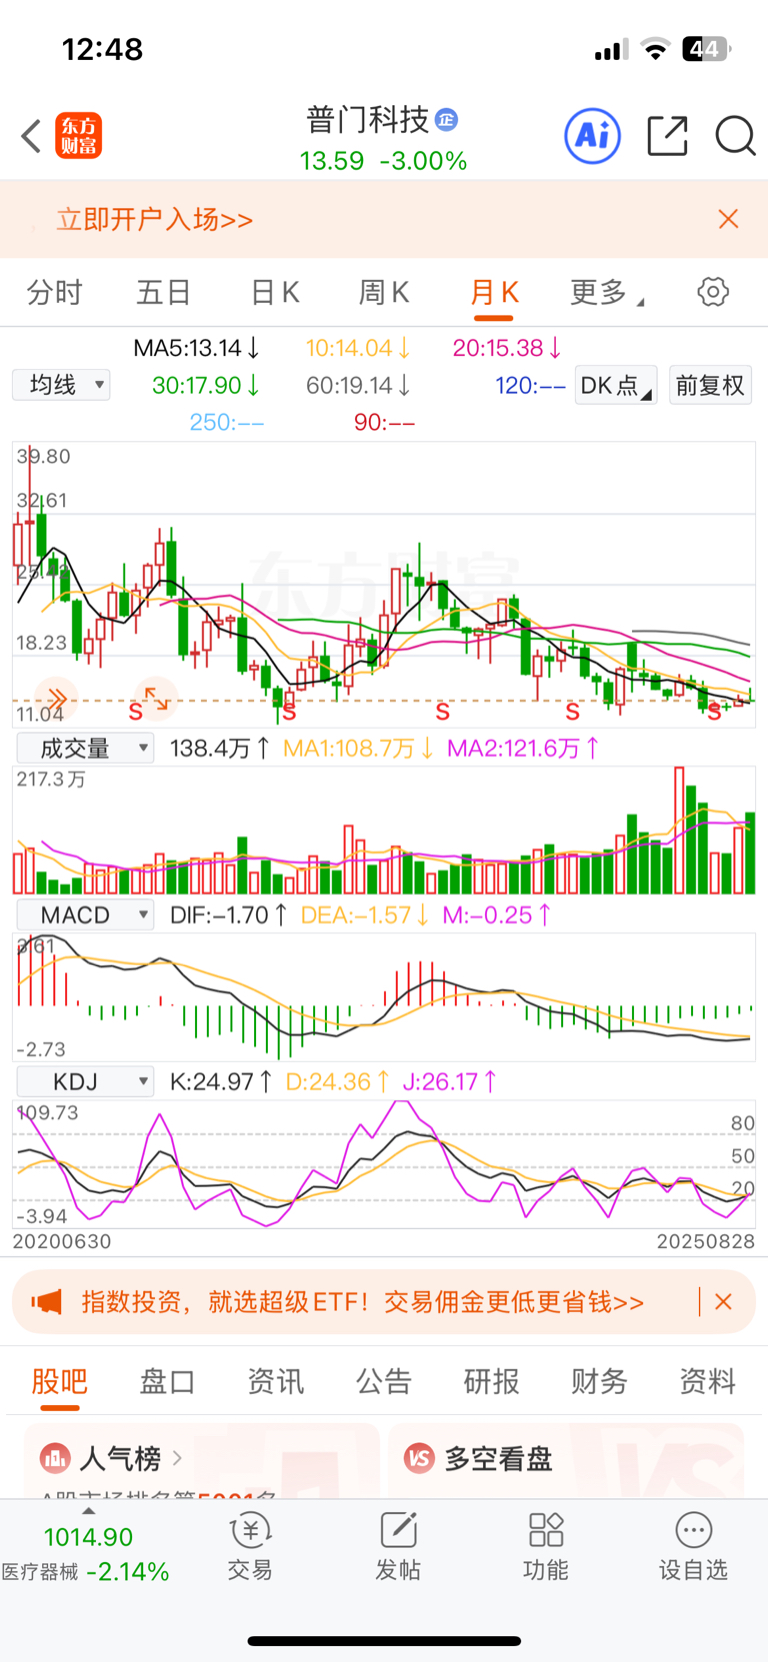Tap the 60:19.14 moving average value
Image resolution: width=768 pixels, height=1663 pixels.
(x=358, y=385)
